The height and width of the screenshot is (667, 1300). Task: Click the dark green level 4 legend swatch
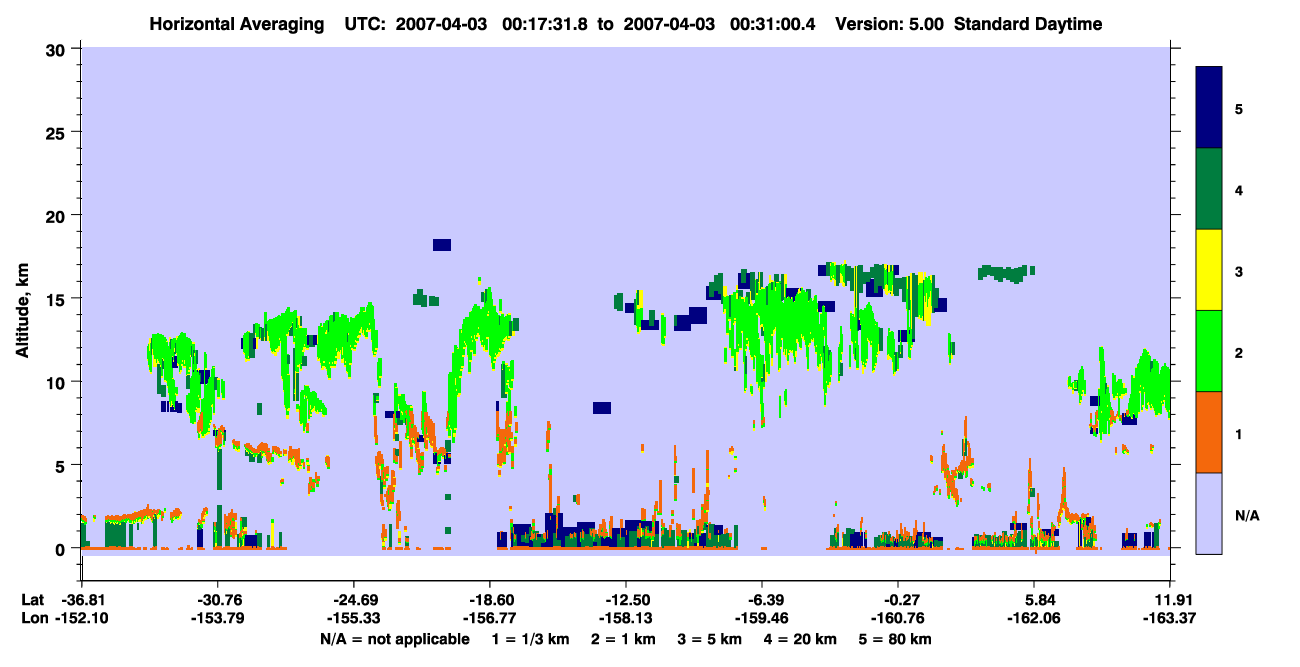pyautogui.click(x=1209, y=189)
